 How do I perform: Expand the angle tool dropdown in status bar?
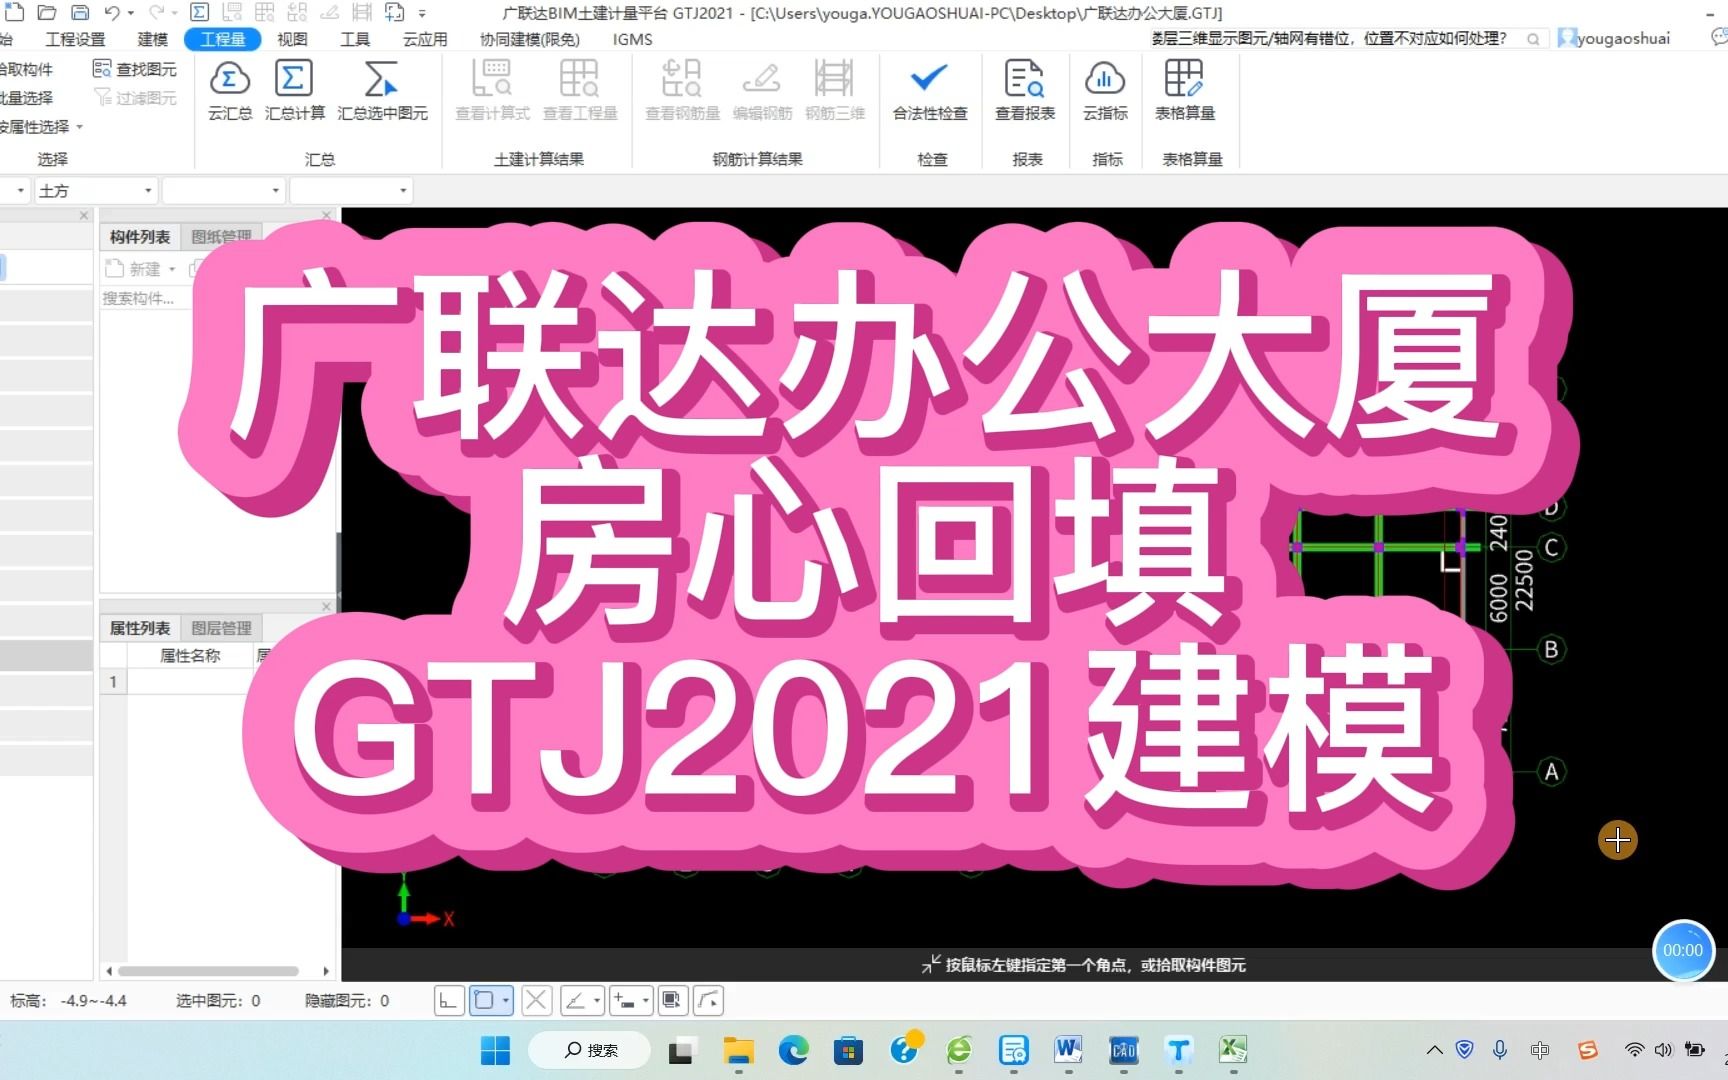tap(597, 1000)
